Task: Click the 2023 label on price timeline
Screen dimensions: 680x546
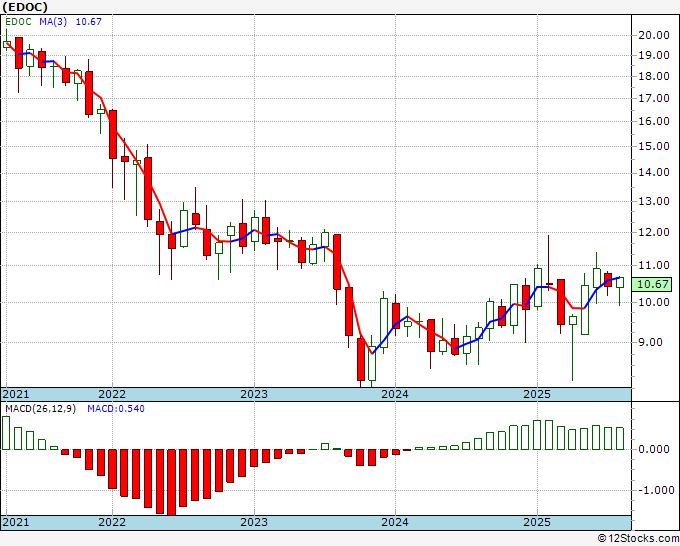Action: tap(254, 394)
